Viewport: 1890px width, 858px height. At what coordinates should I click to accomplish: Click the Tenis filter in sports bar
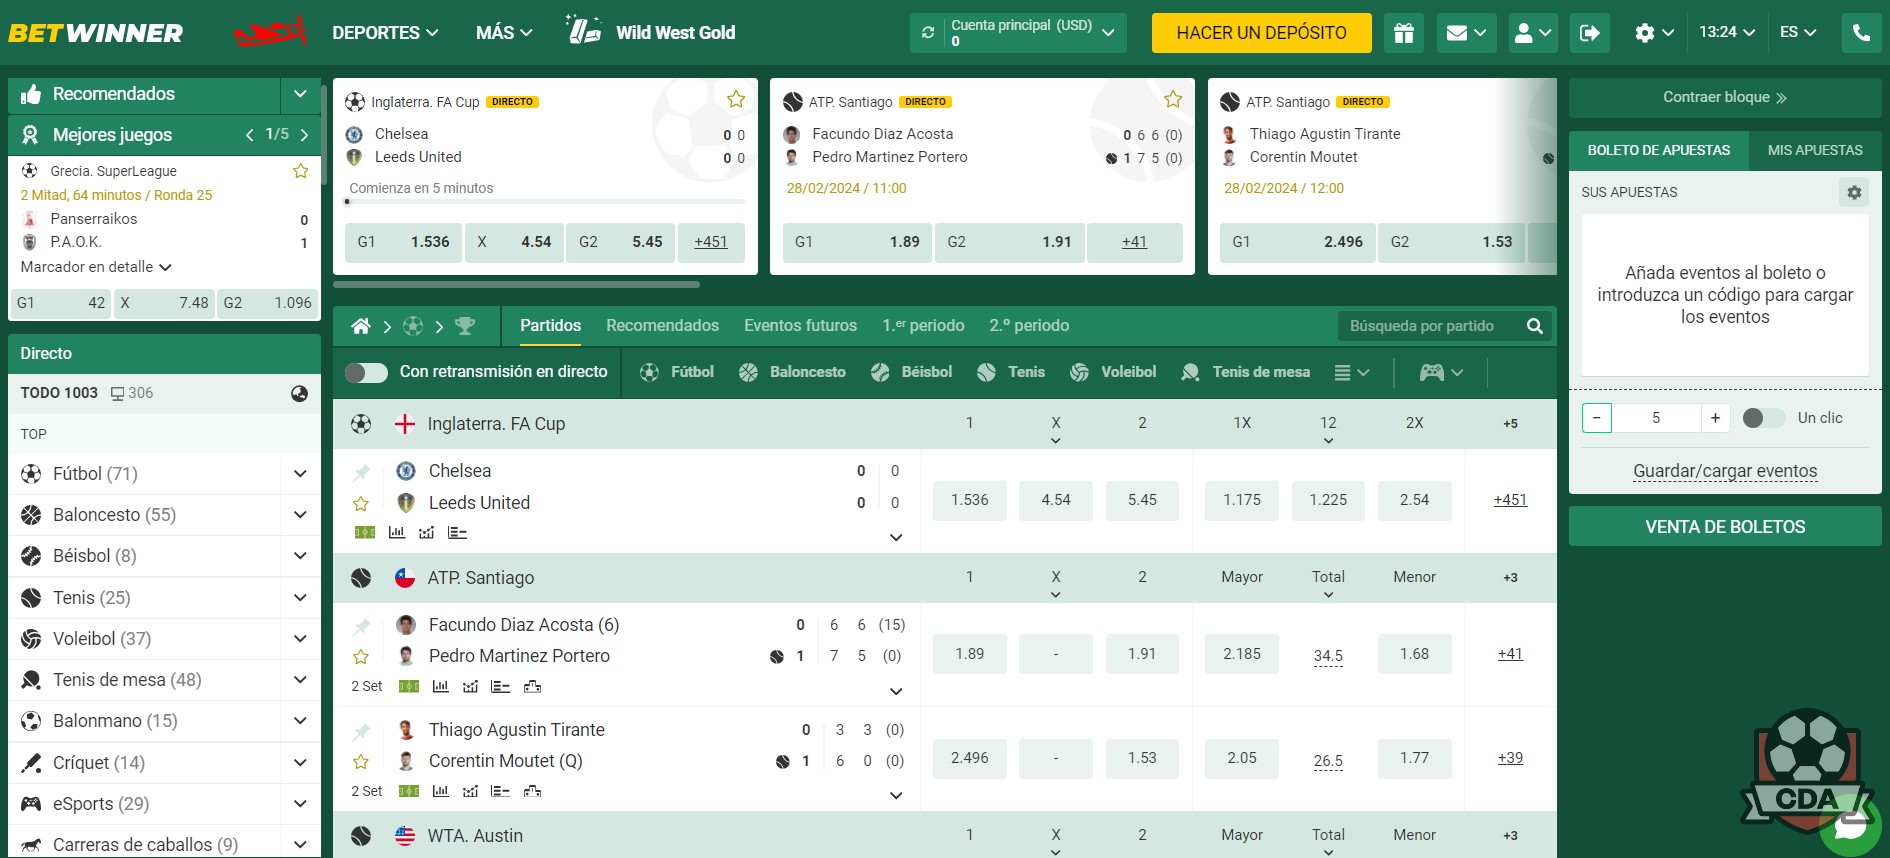pos(1011,372)
